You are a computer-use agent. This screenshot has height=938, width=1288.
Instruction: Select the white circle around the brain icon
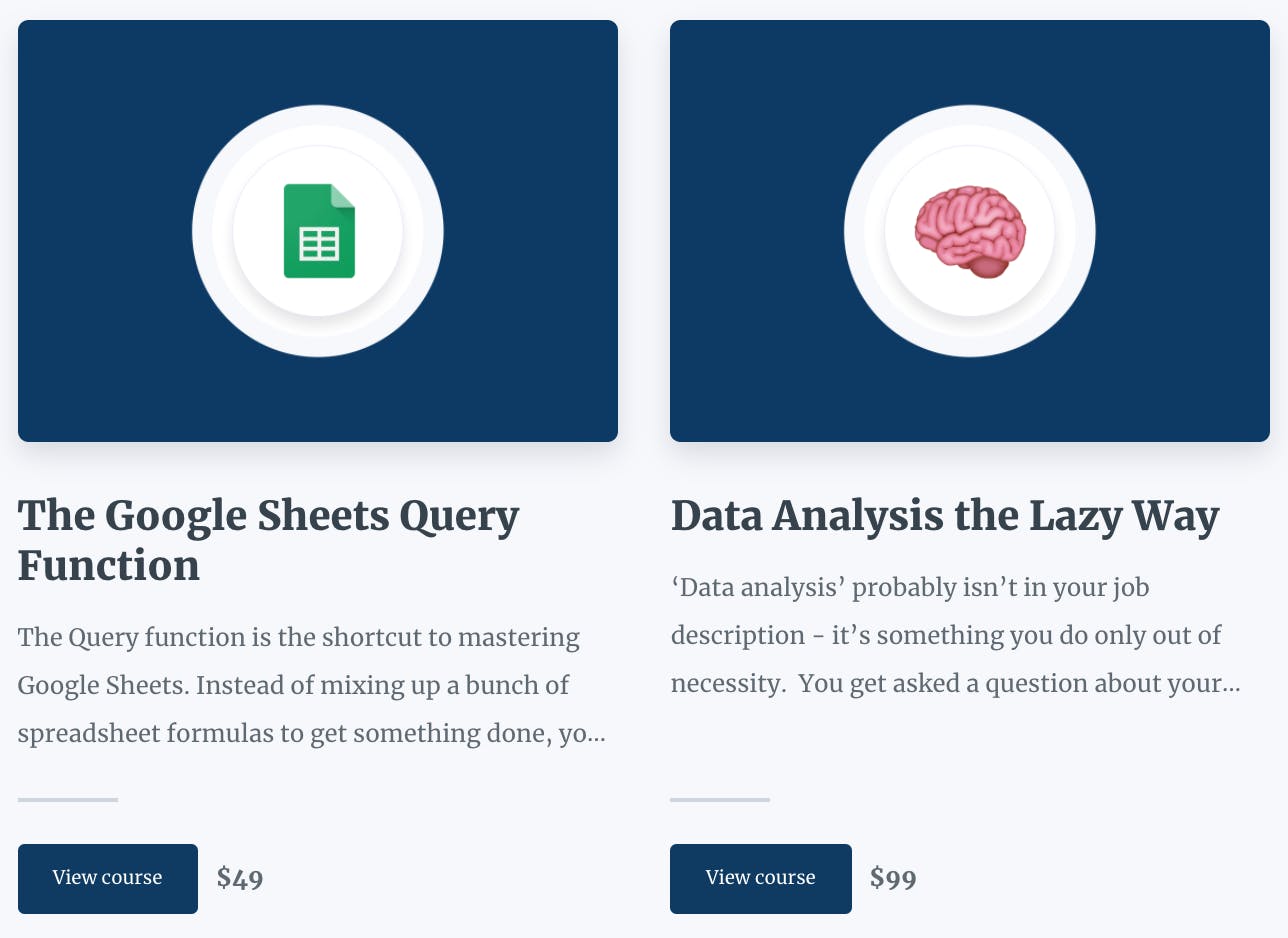point(970,231)
